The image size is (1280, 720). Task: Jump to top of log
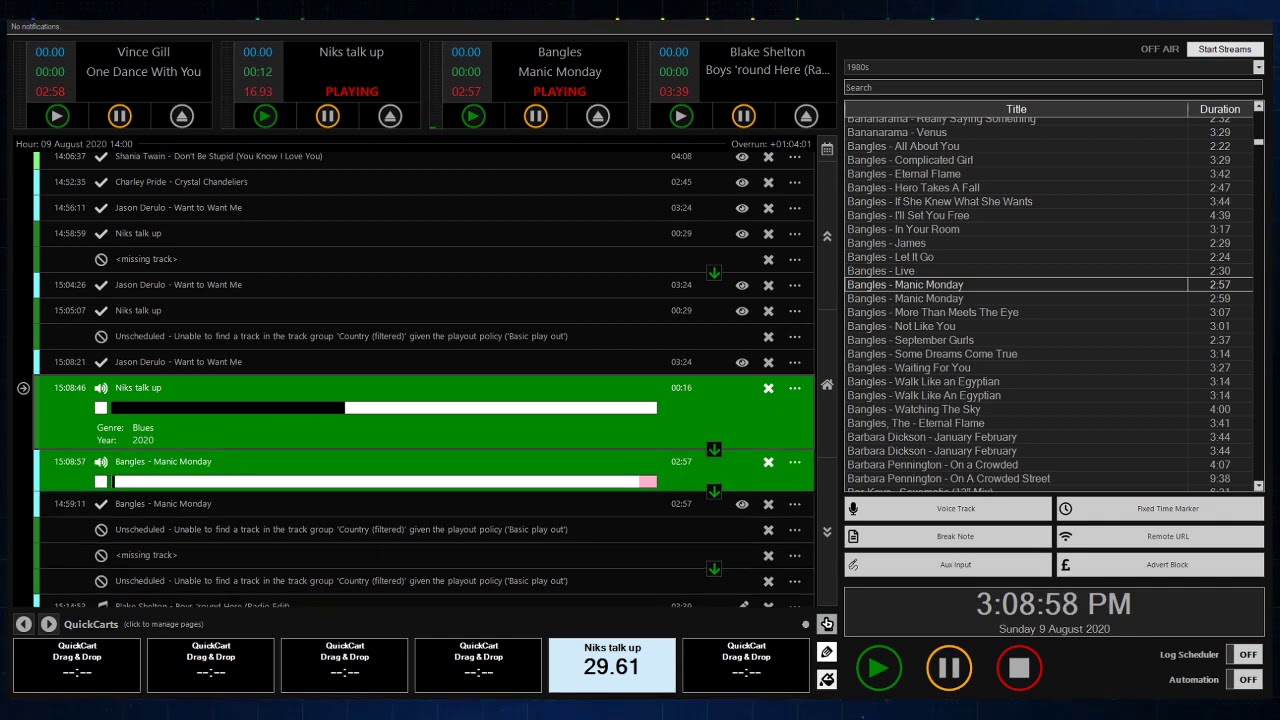click(x=827, y=236)
